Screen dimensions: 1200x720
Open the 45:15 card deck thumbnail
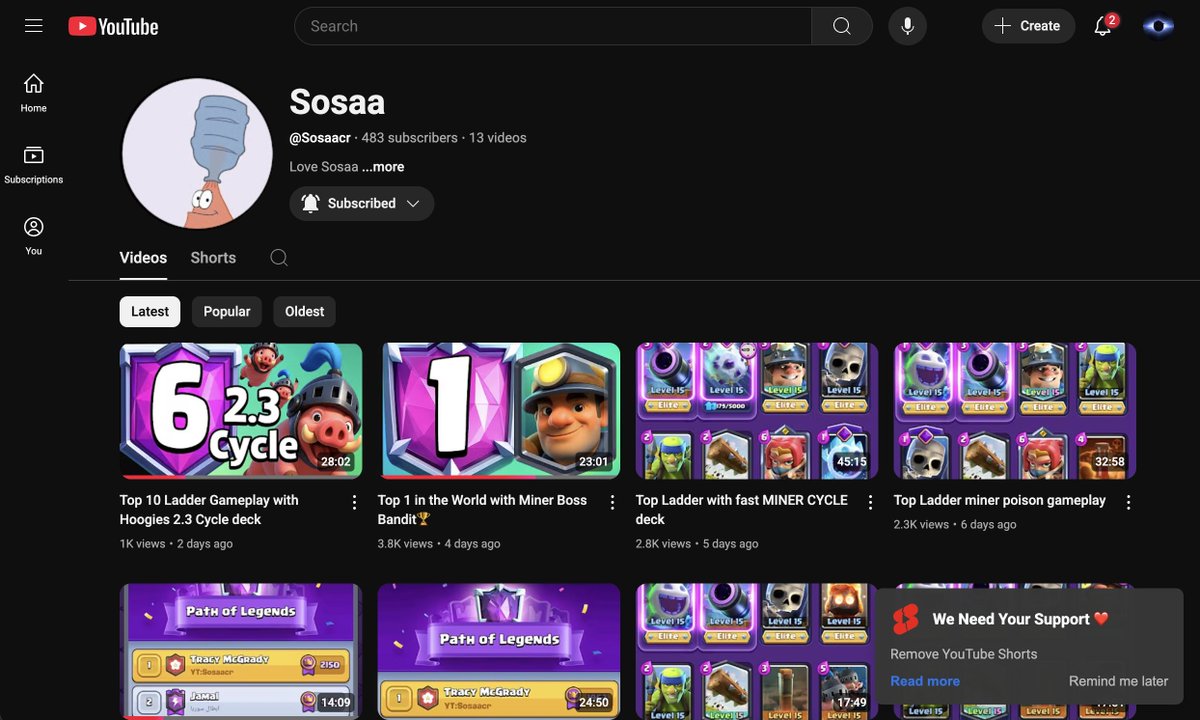click(757, 411)
